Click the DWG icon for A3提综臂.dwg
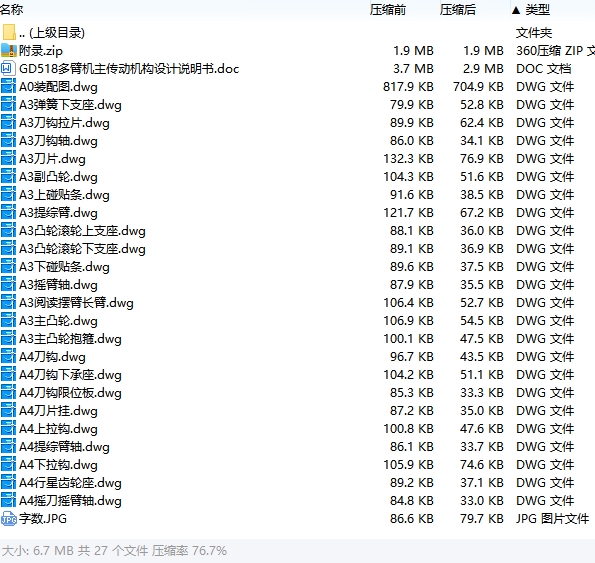 [8, 212]
